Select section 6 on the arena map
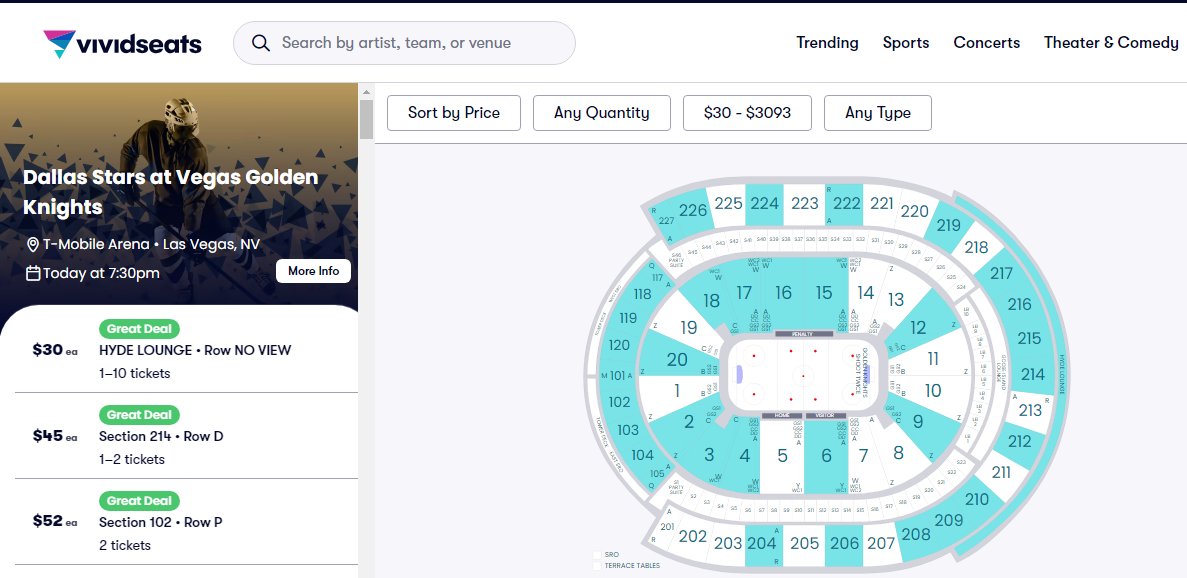 (826, 455)
